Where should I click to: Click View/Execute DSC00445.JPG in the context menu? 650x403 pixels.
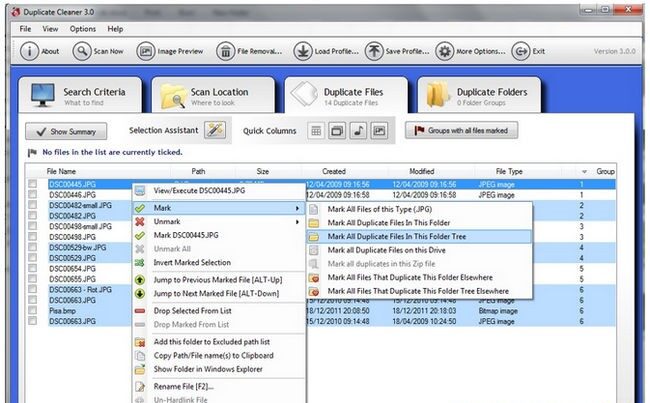tap(219, 191)
